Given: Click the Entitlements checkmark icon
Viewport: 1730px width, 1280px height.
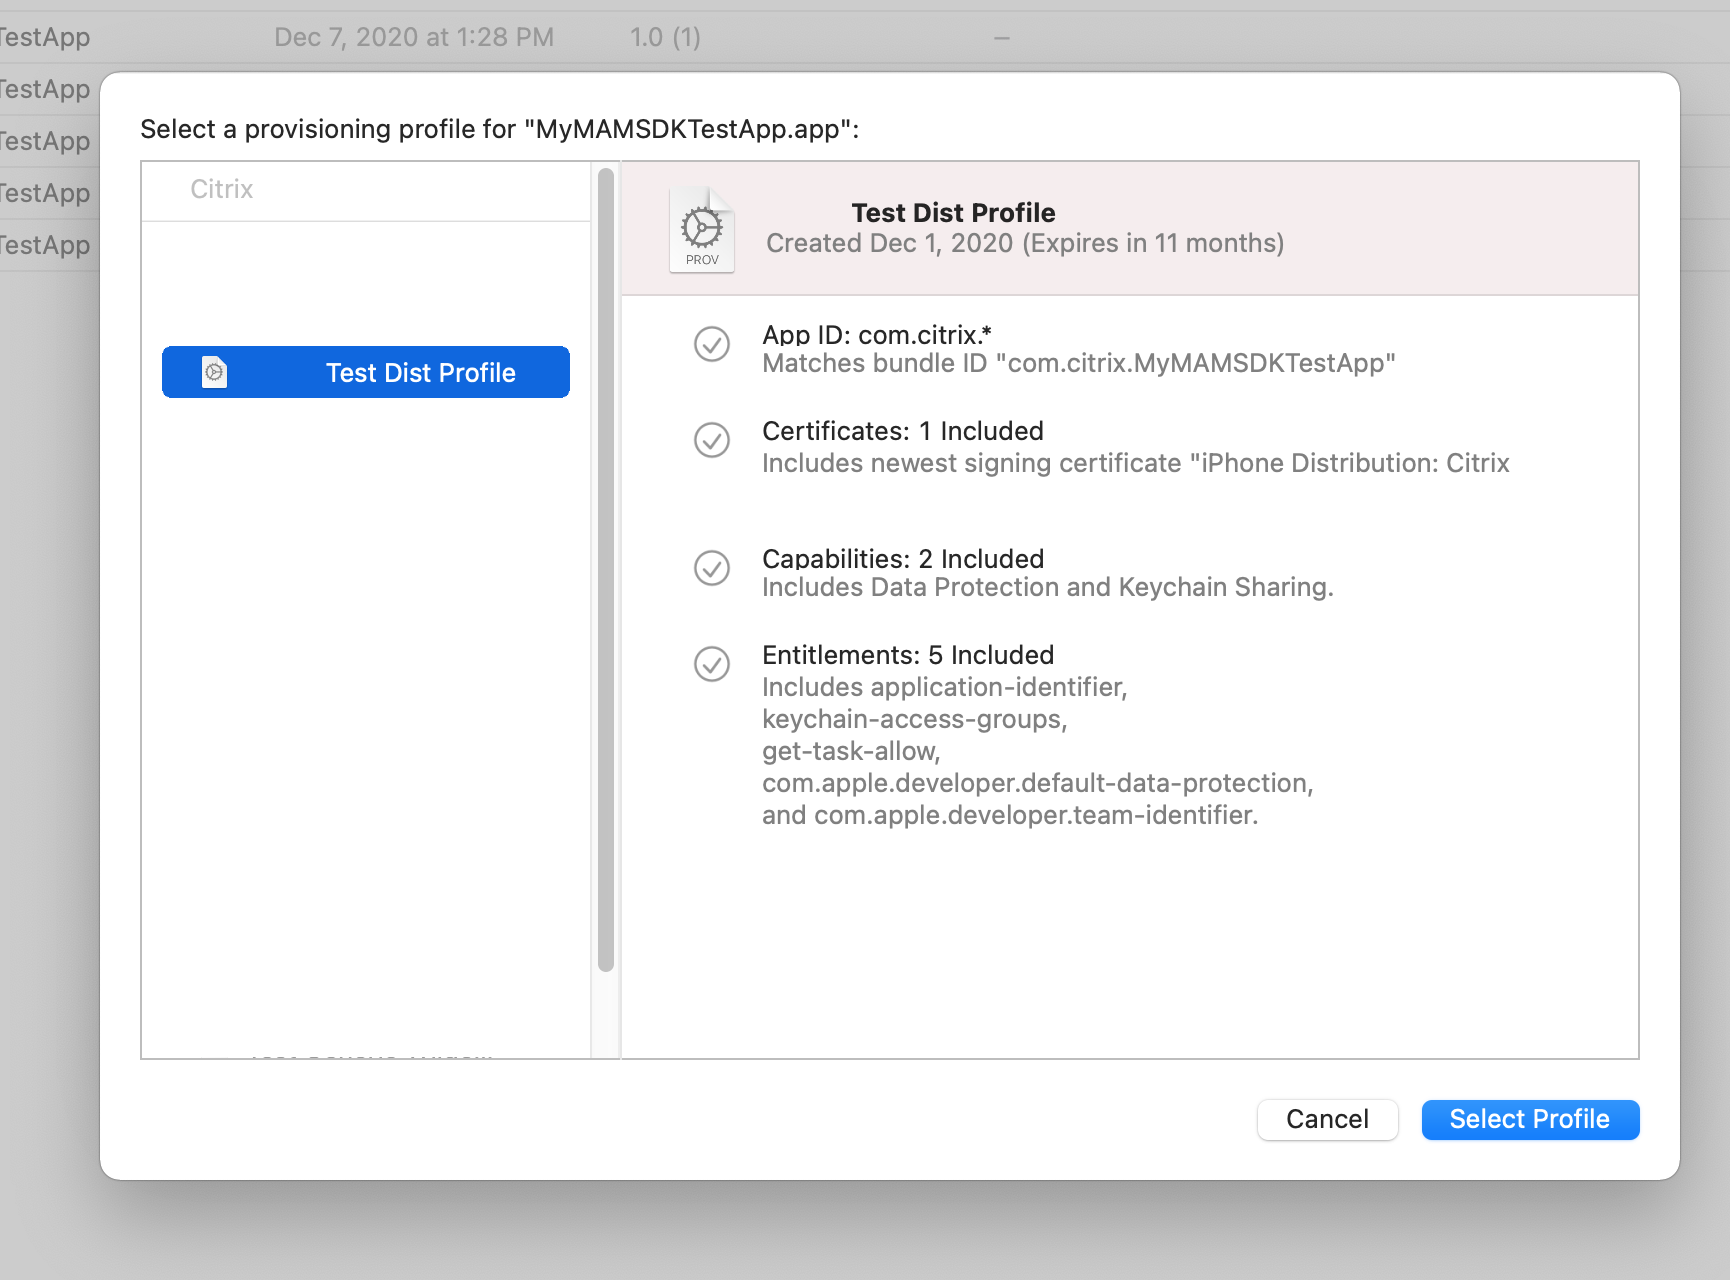Looking at the screenshot, I should tap(712, 664).
